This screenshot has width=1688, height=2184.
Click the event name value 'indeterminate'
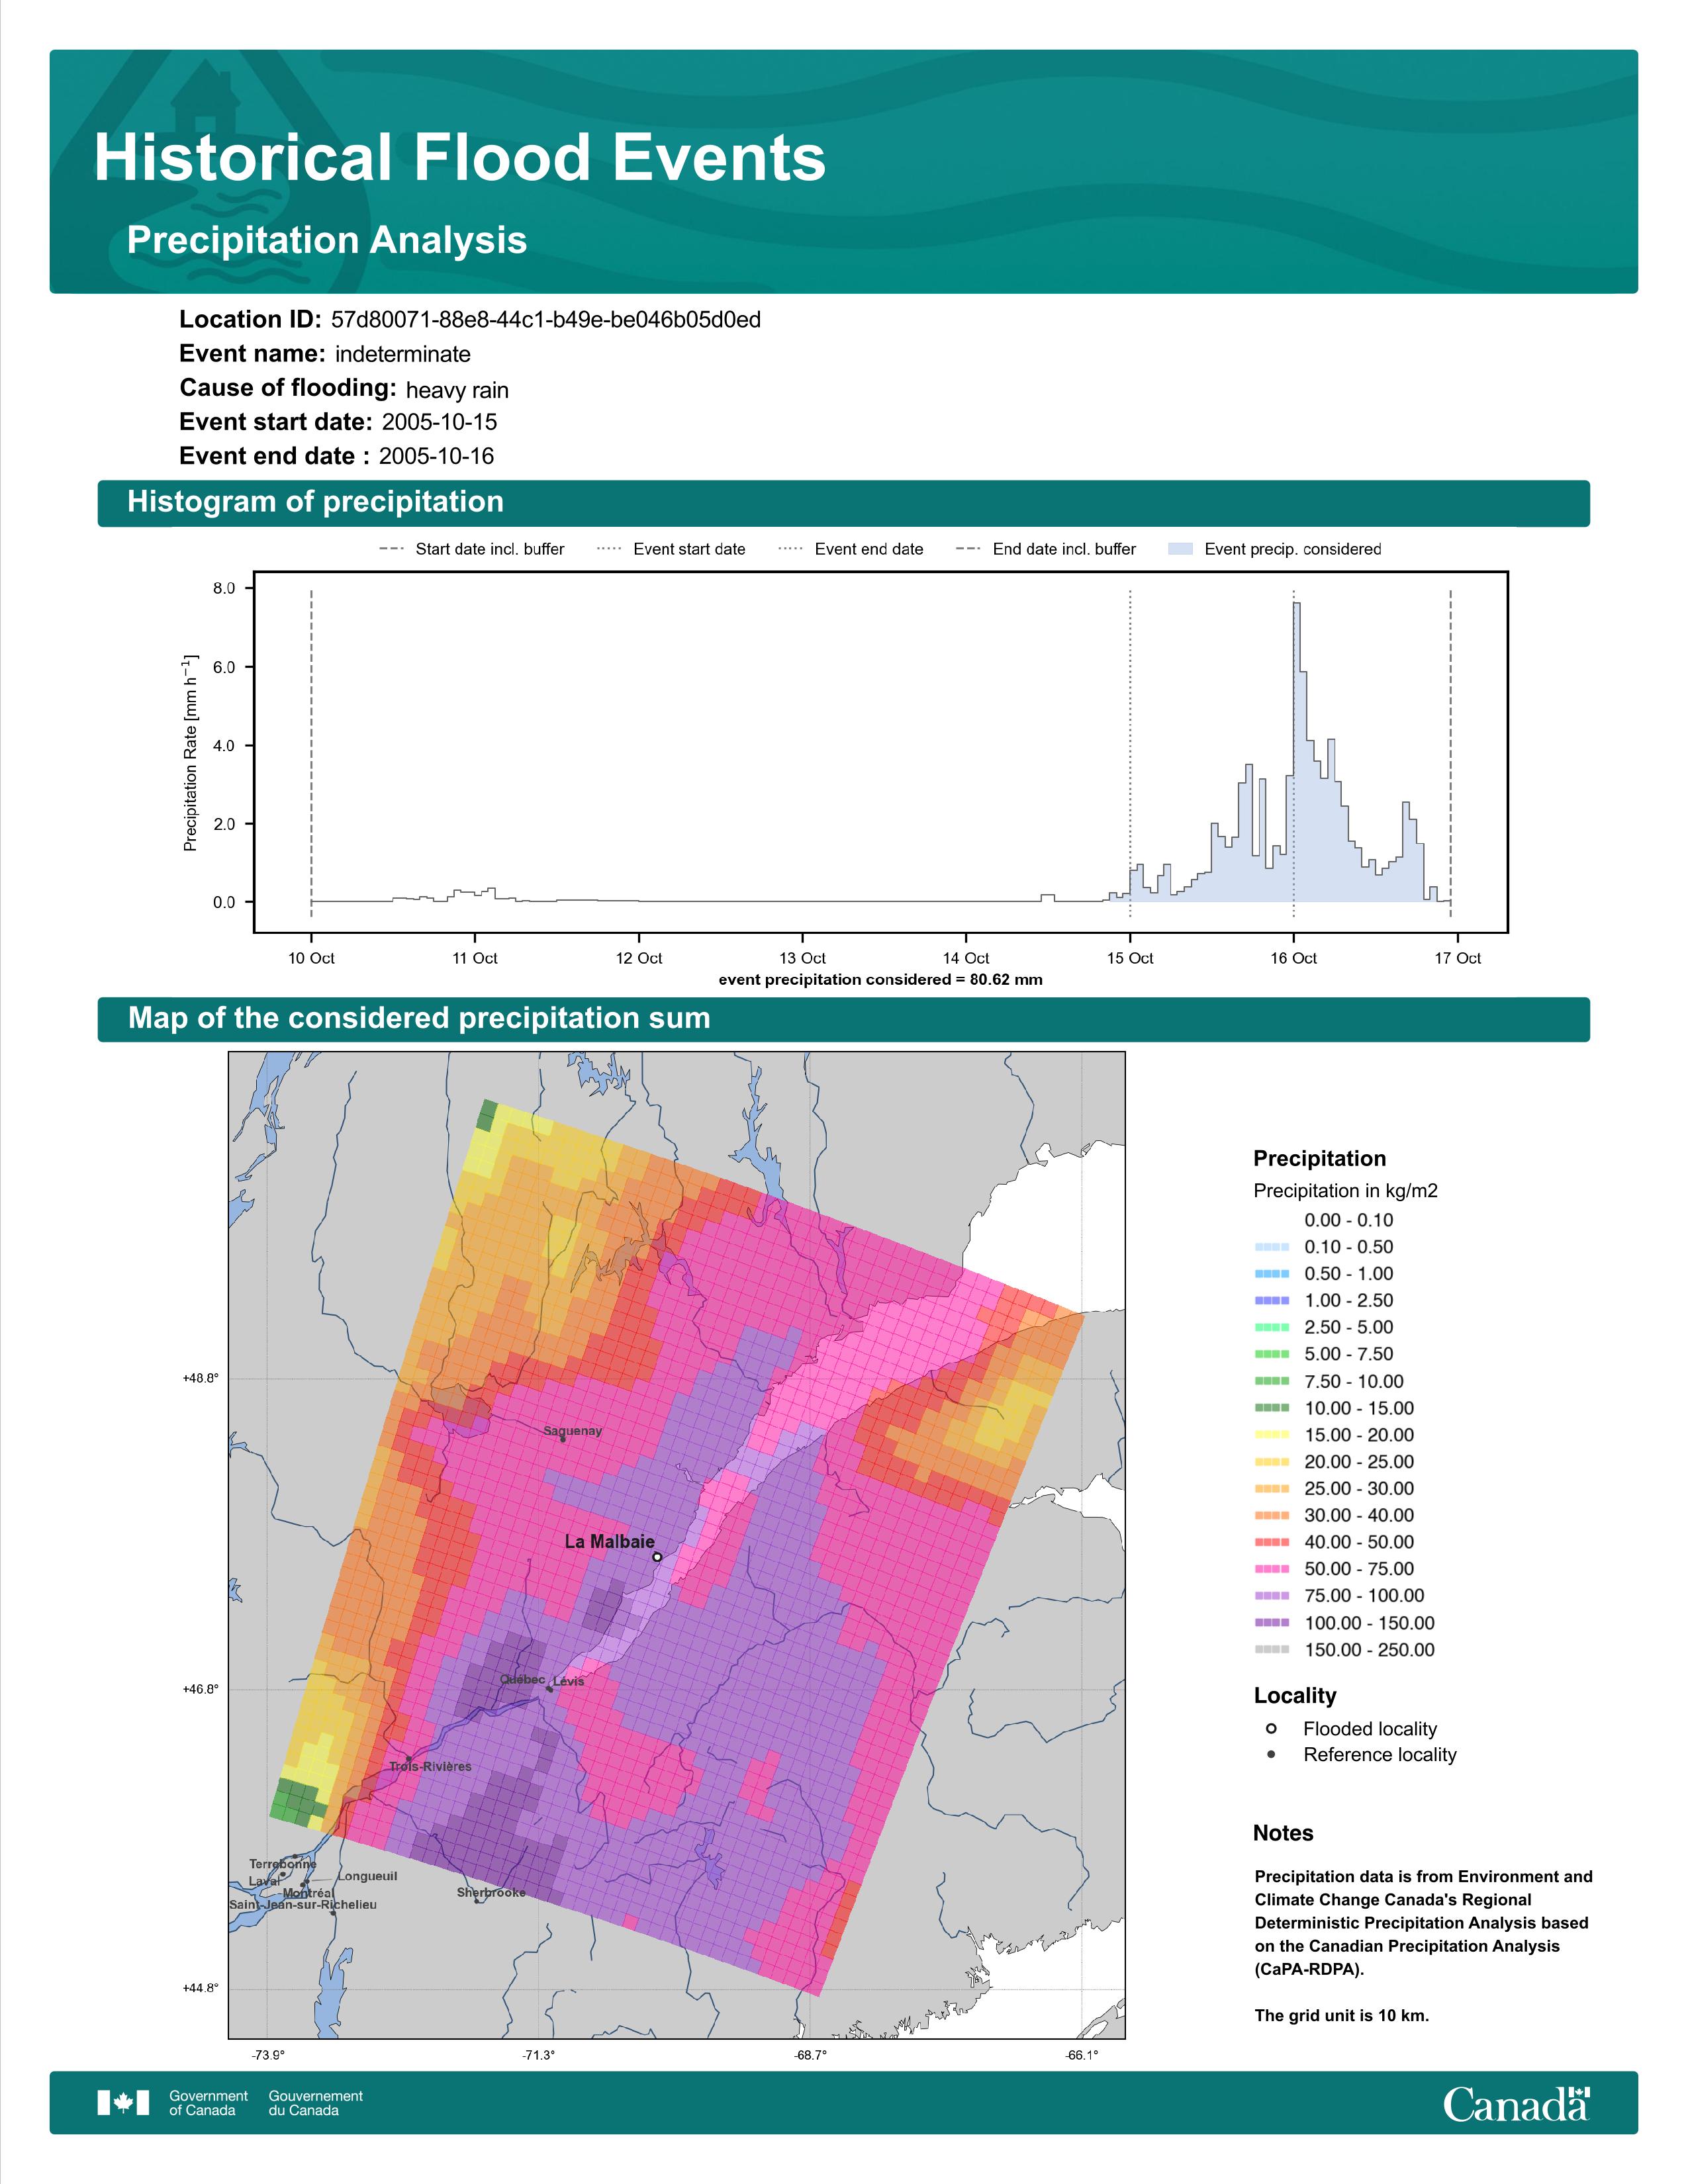coord(403,354)
